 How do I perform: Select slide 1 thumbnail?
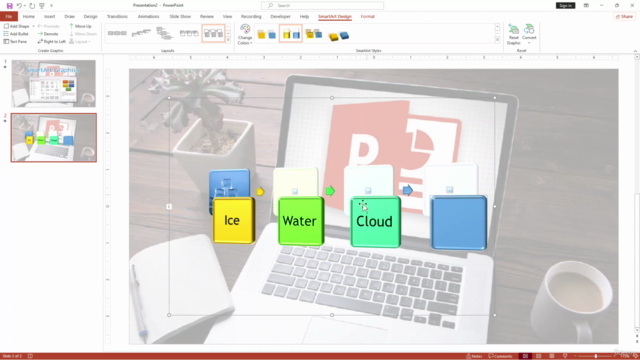click(x=53, y=83)
